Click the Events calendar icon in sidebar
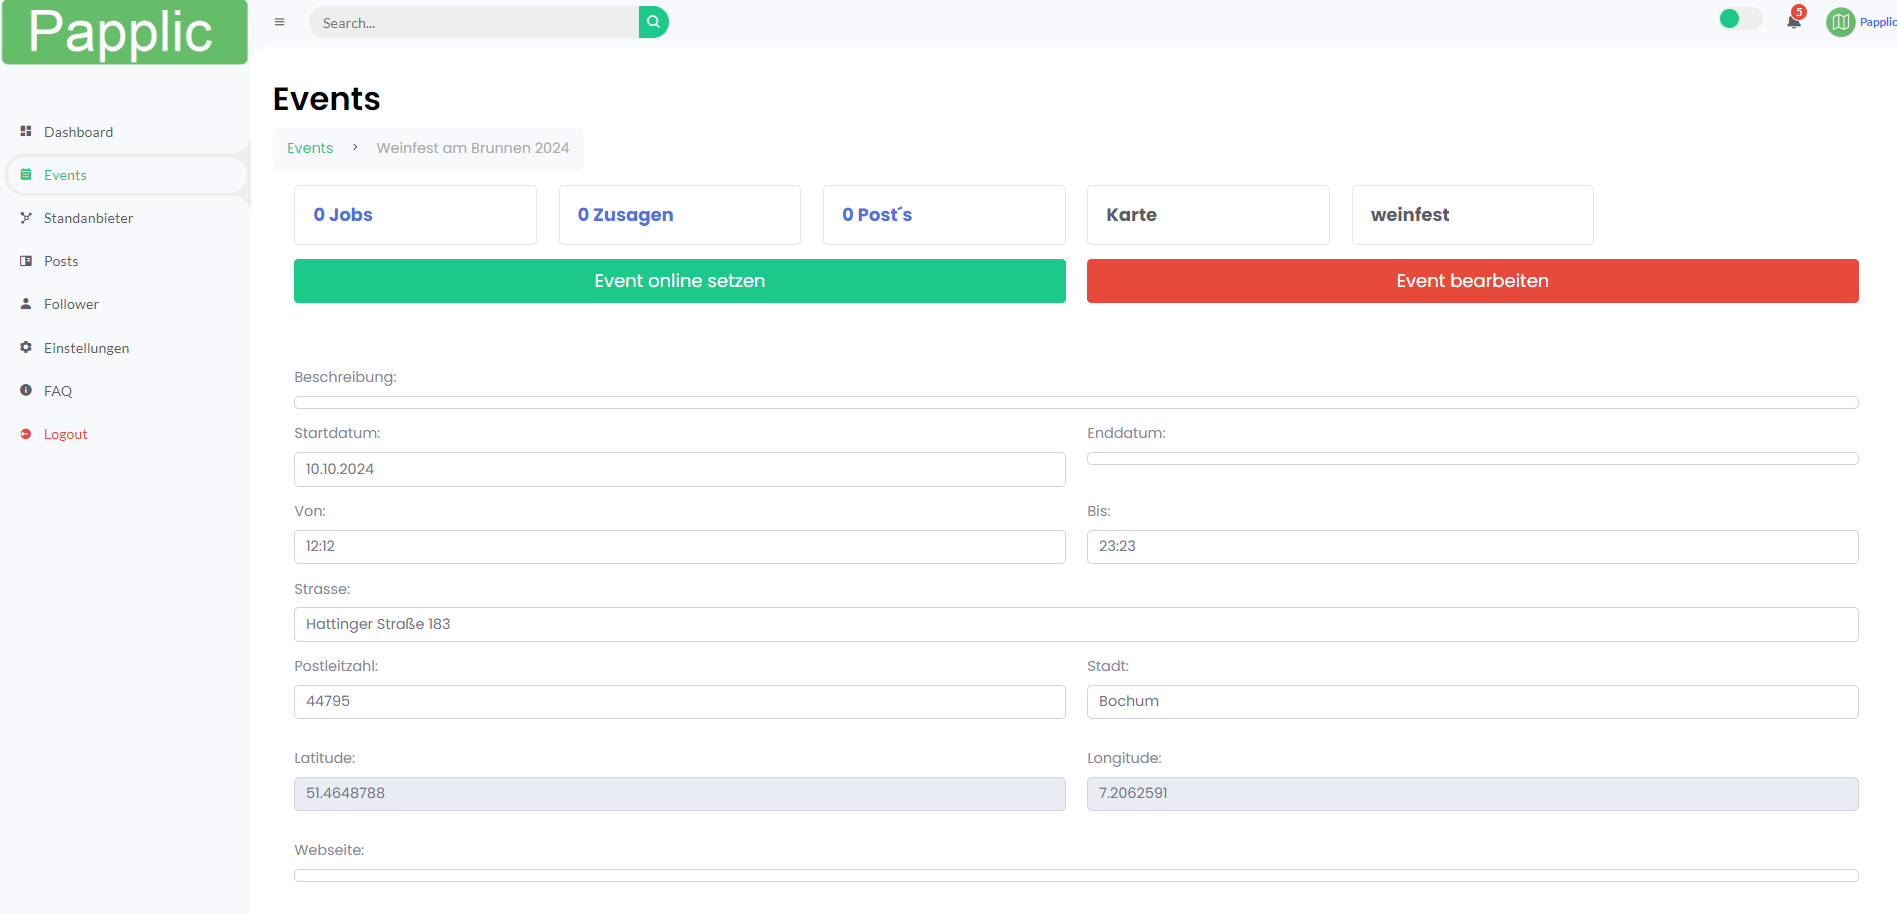The width and height of the screenshot is (1897, 914). click(x=26, y=174)
